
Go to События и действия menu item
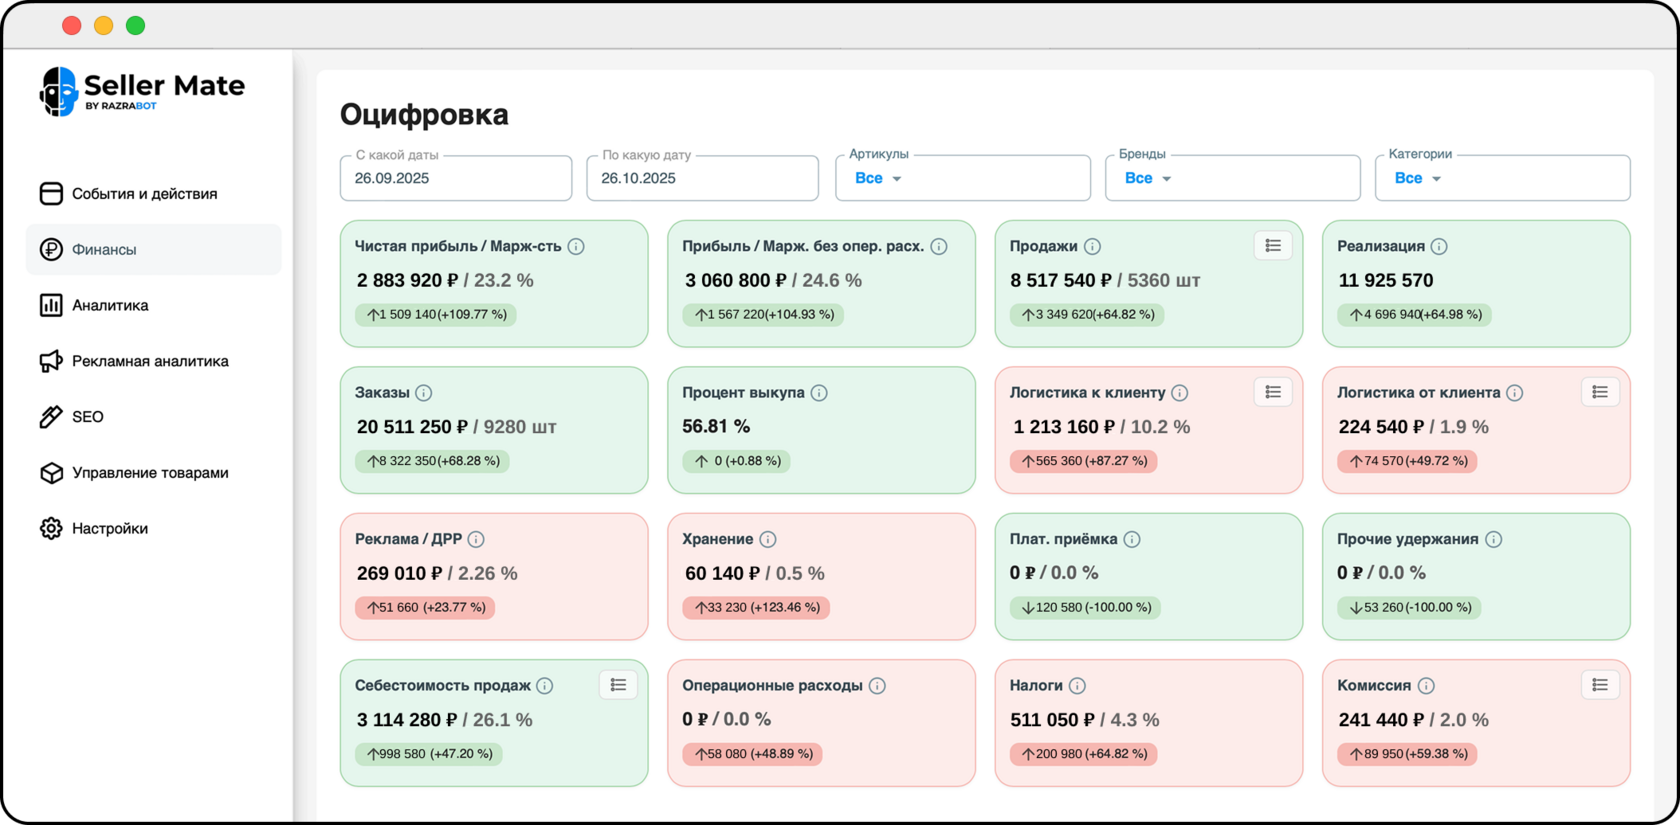point(144,194)
